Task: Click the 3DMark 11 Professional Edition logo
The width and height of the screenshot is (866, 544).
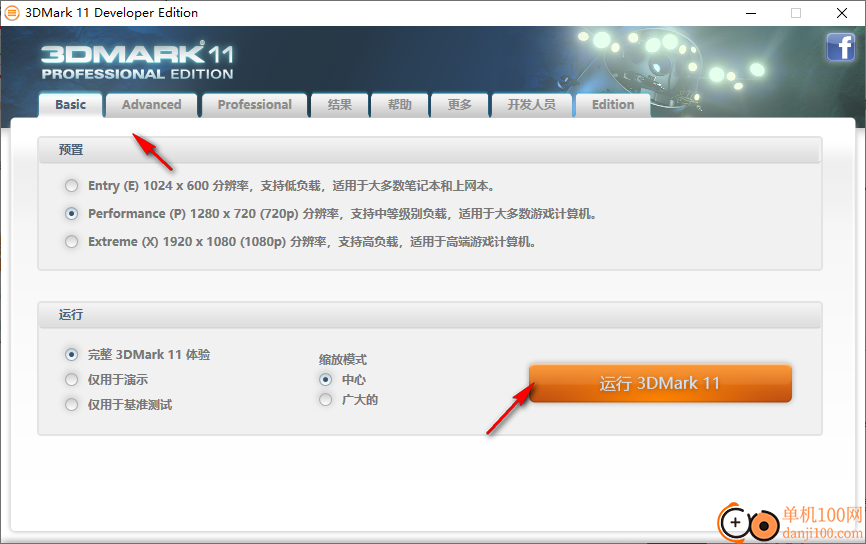Action: (138, 61)
